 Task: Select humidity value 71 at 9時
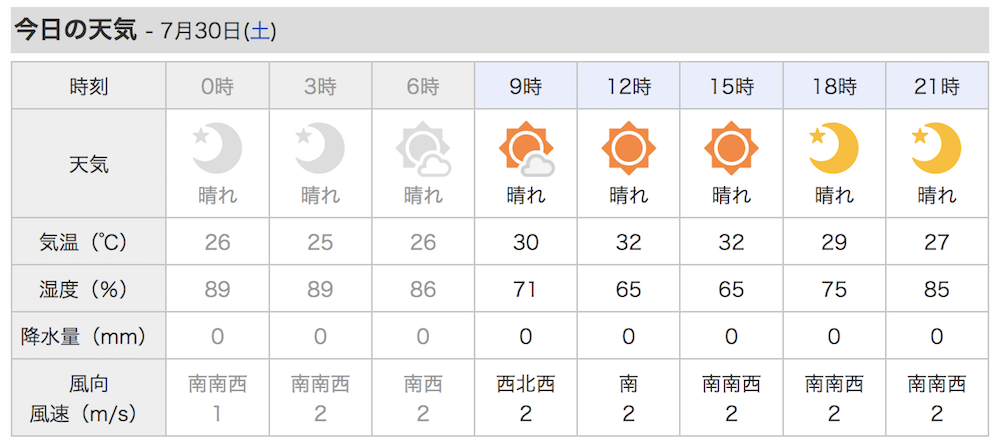526,290
